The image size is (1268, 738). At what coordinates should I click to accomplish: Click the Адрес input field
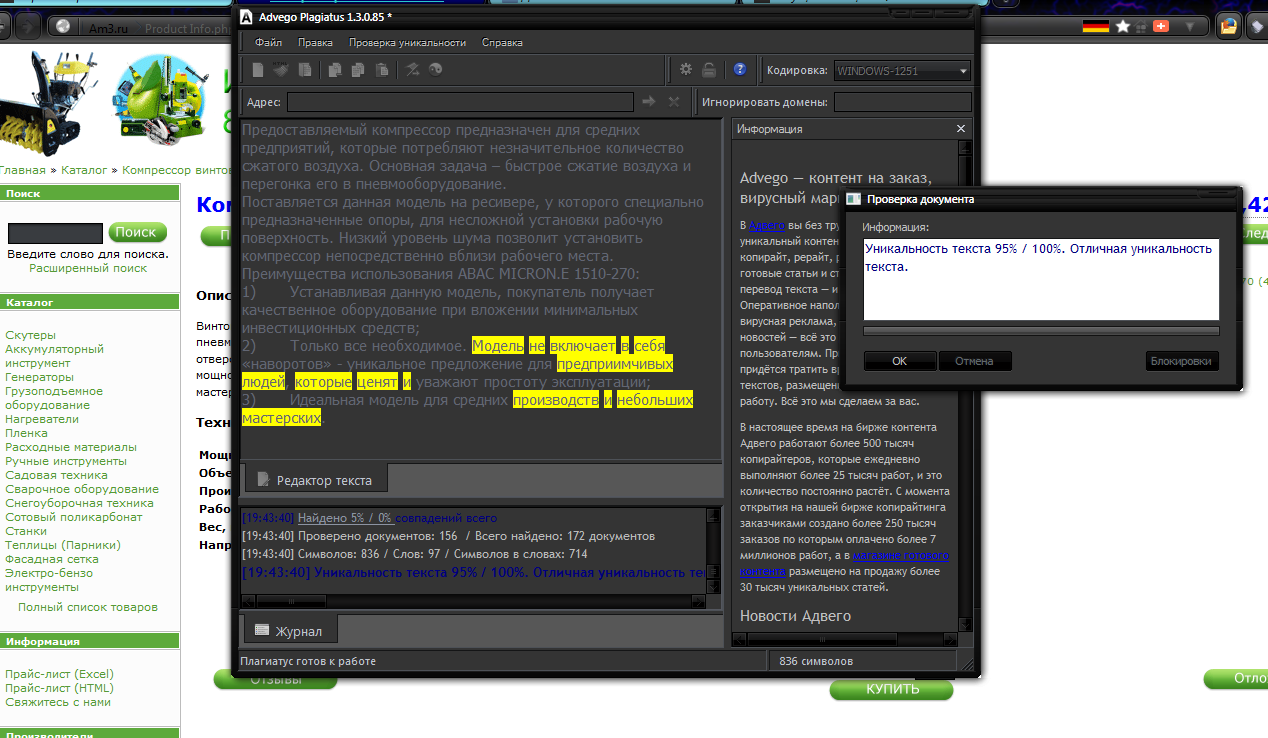pos(460,101)
